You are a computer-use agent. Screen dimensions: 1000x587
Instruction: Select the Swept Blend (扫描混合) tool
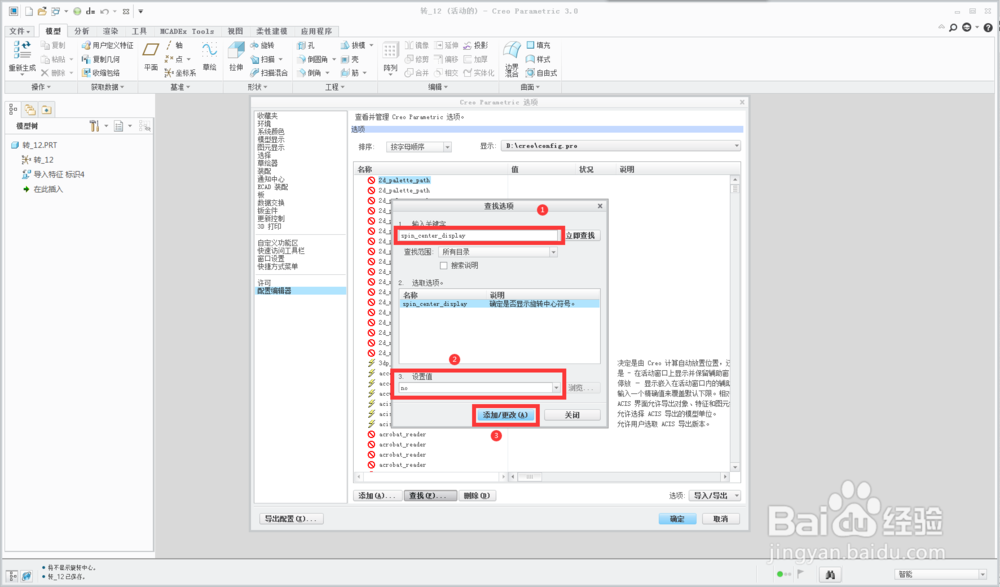point(268,73)
